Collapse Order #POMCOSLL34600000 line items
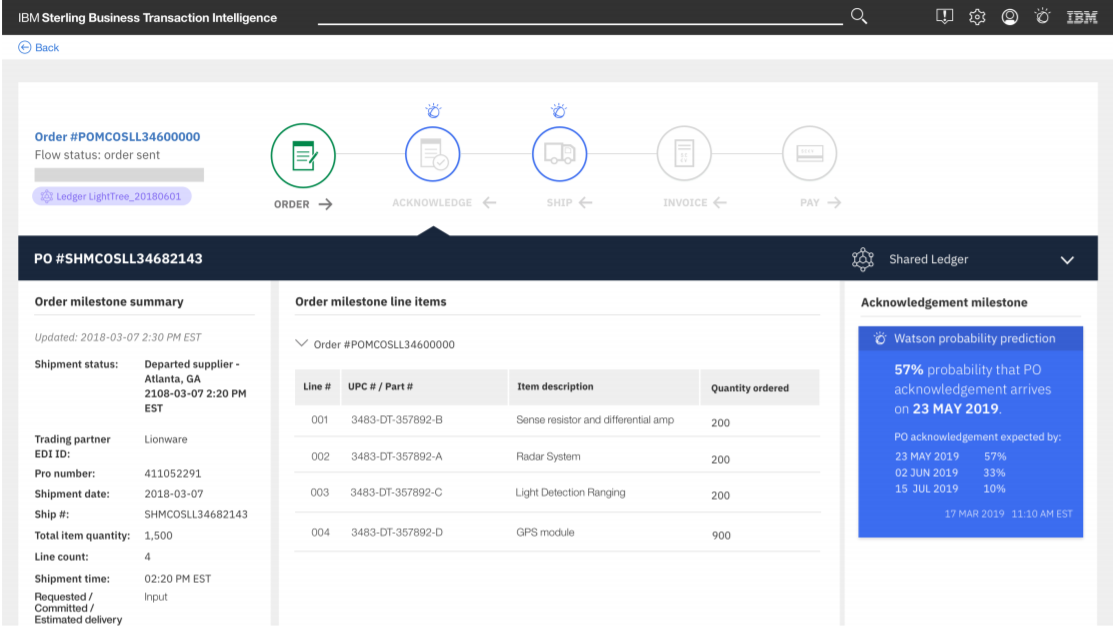 click(302, 344)
